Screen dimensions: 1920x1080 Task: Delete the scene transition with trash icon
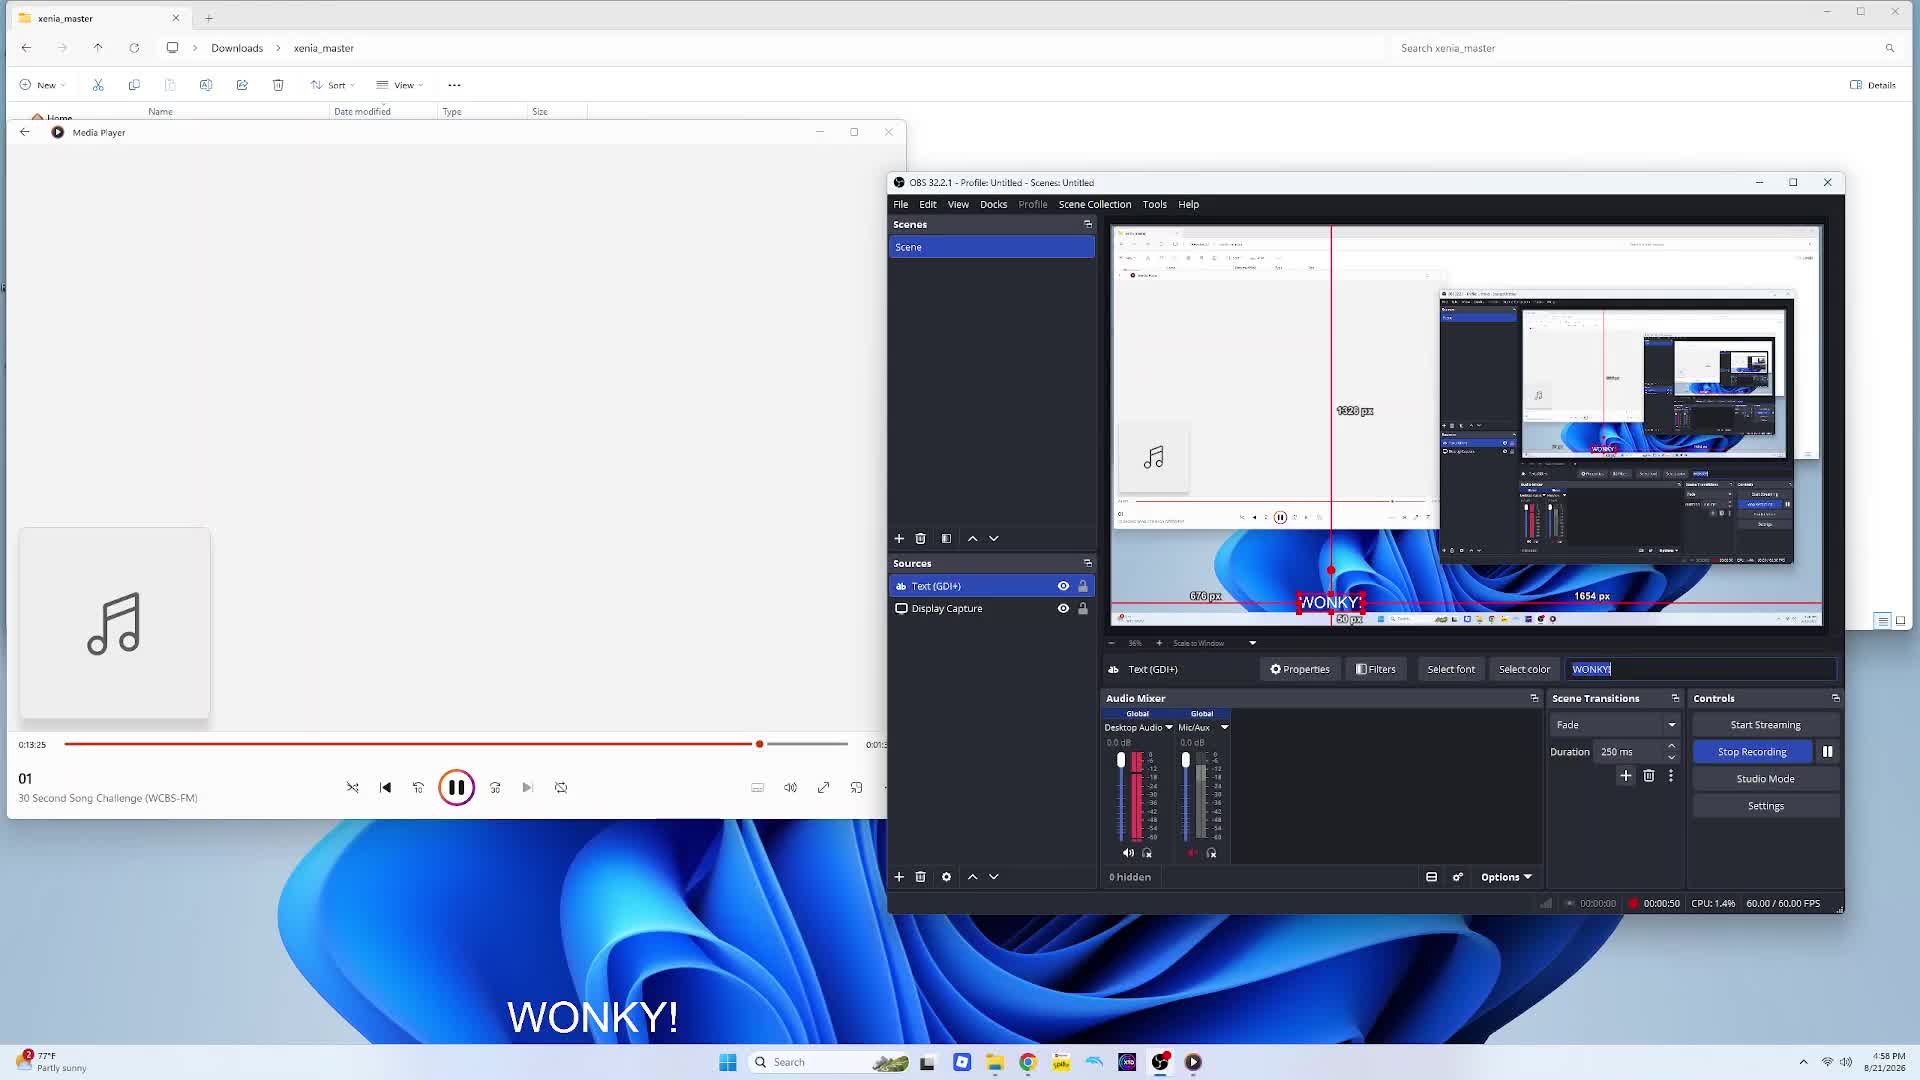(x=1649, y=776)
